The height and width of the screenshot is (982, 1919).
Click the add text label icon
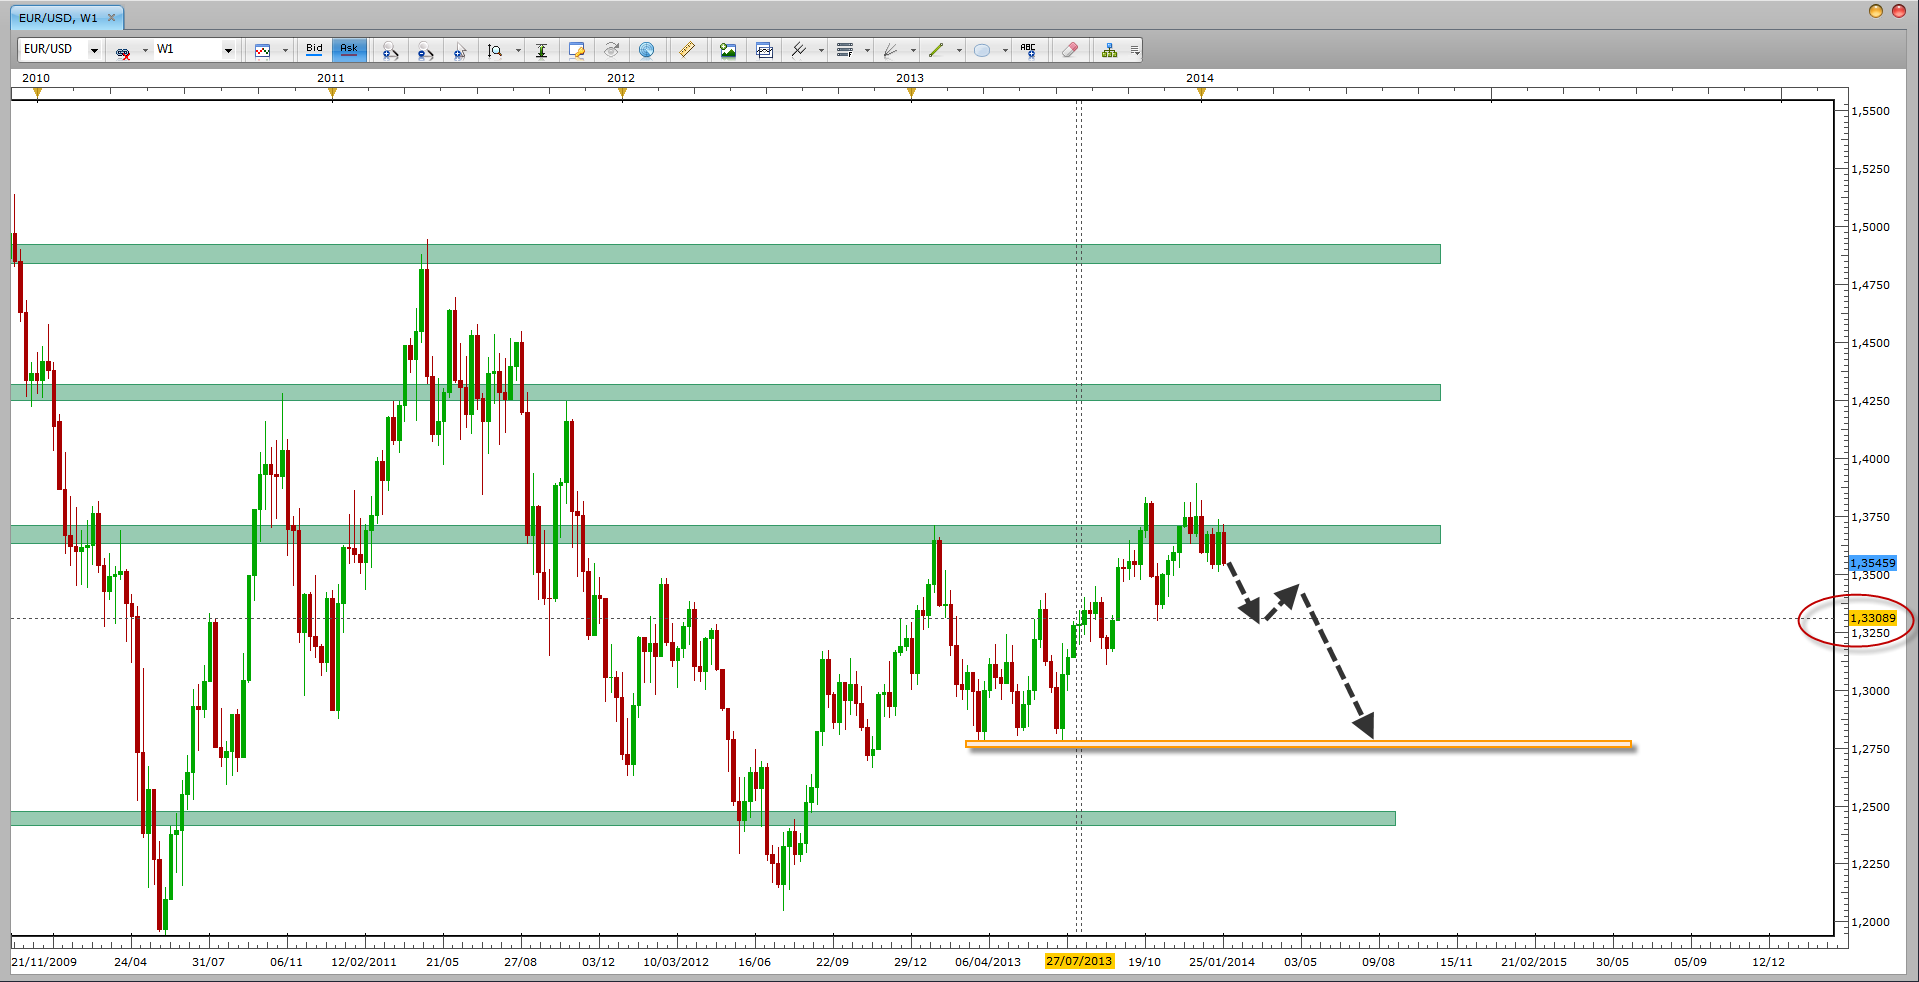click(1028, 51)
